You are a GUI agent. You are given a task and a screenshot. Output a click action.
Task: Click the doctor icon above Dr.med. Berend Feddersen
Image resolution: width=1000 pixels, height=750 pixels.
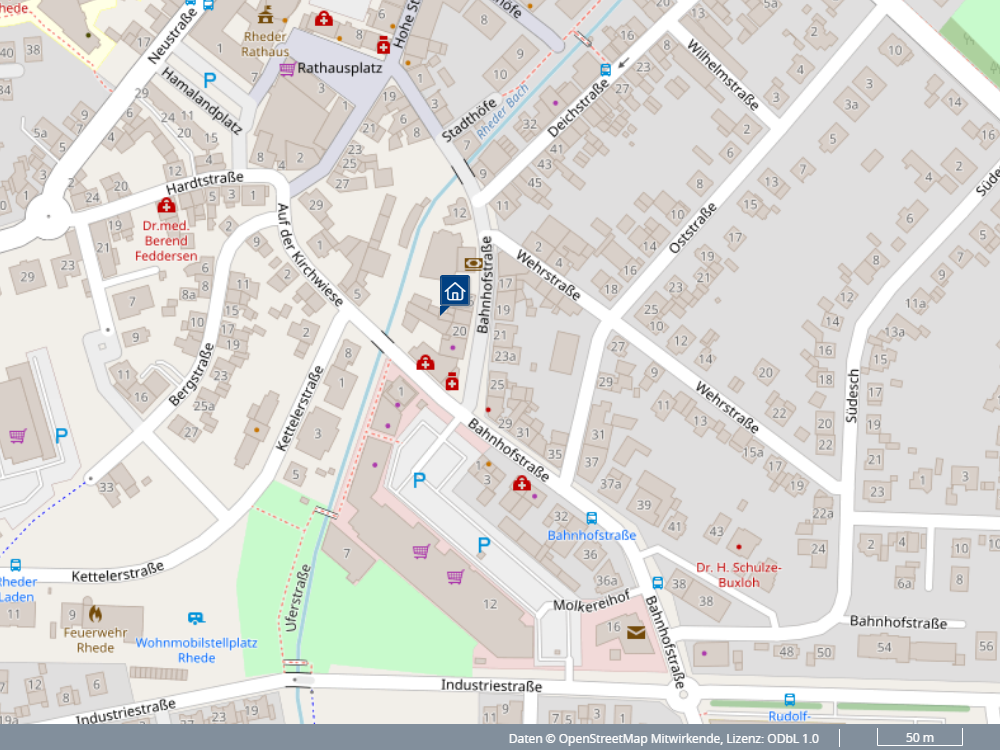(x=166, y=205)
